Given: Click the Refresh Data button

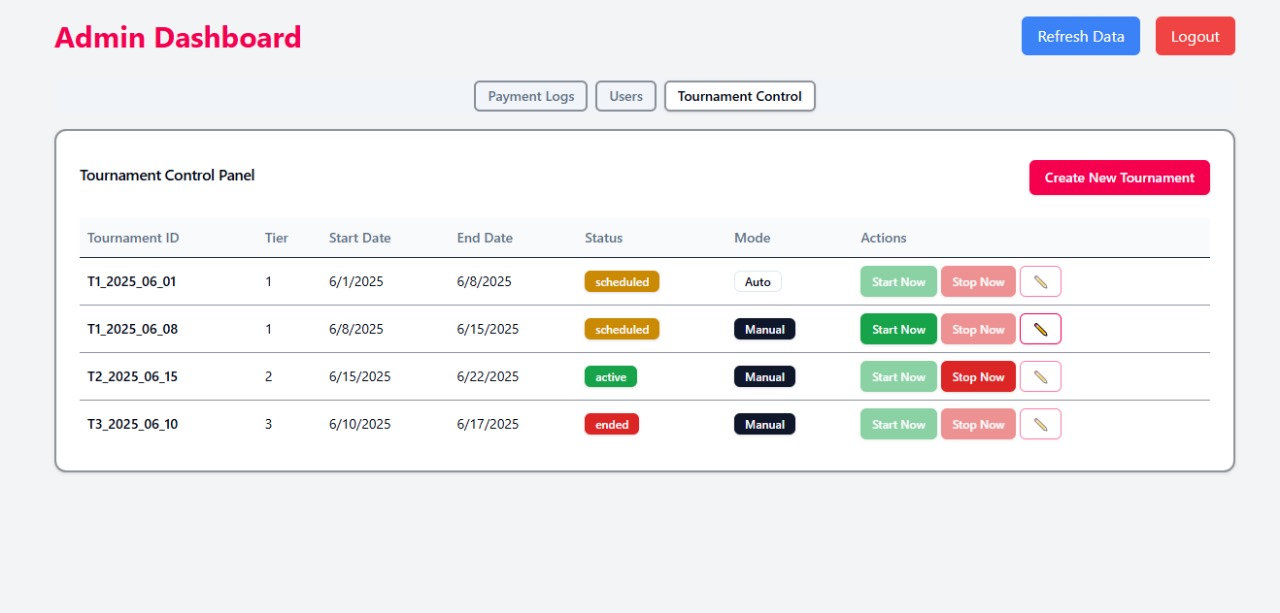Looking at the screenshot, I should tap(1081, 36).
